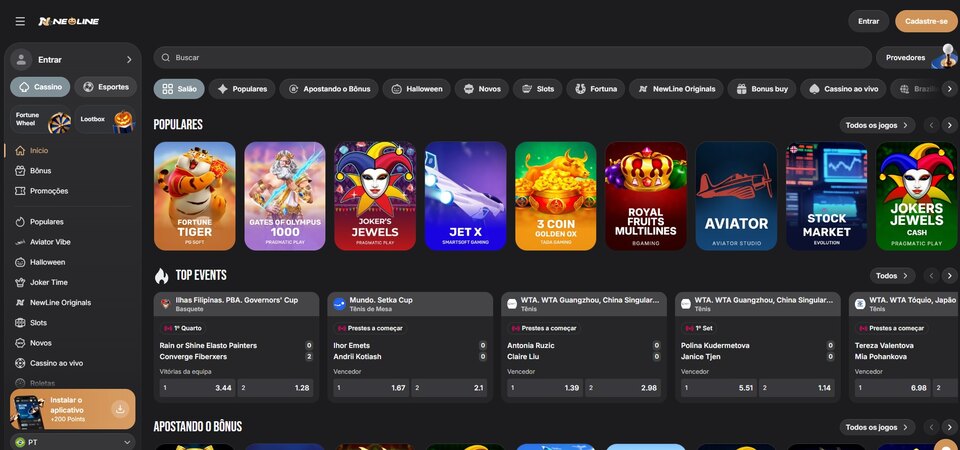Click the Entrar button in header
This screenshot has width=960, height=450.
click(x=868, y=21)
